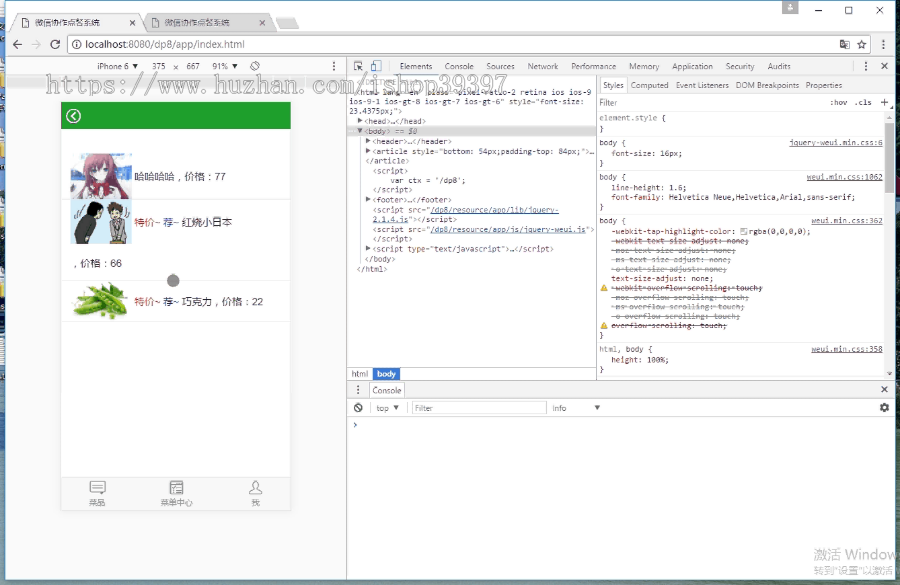
Task: Open the Network tab
Action: click(x=543, y=66)
